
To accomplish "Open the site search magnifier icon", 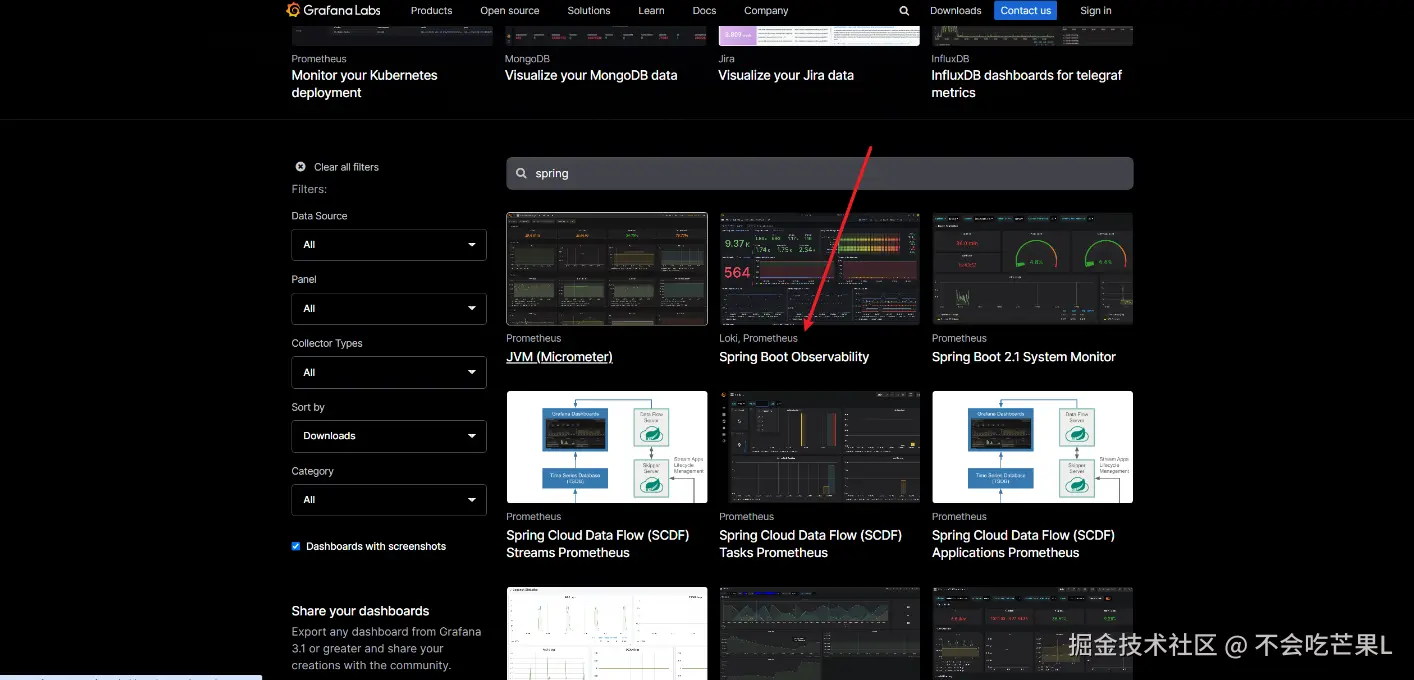I will [904, 11].
